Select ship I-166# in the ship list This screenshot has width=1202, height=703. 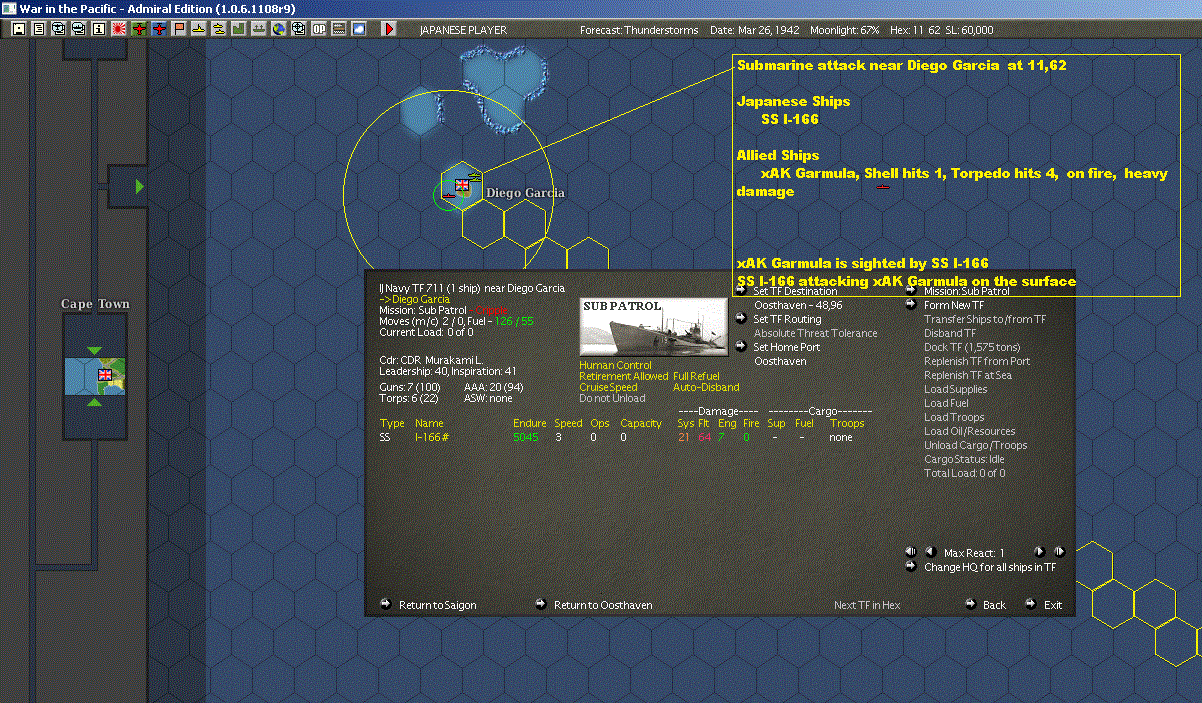432,437
